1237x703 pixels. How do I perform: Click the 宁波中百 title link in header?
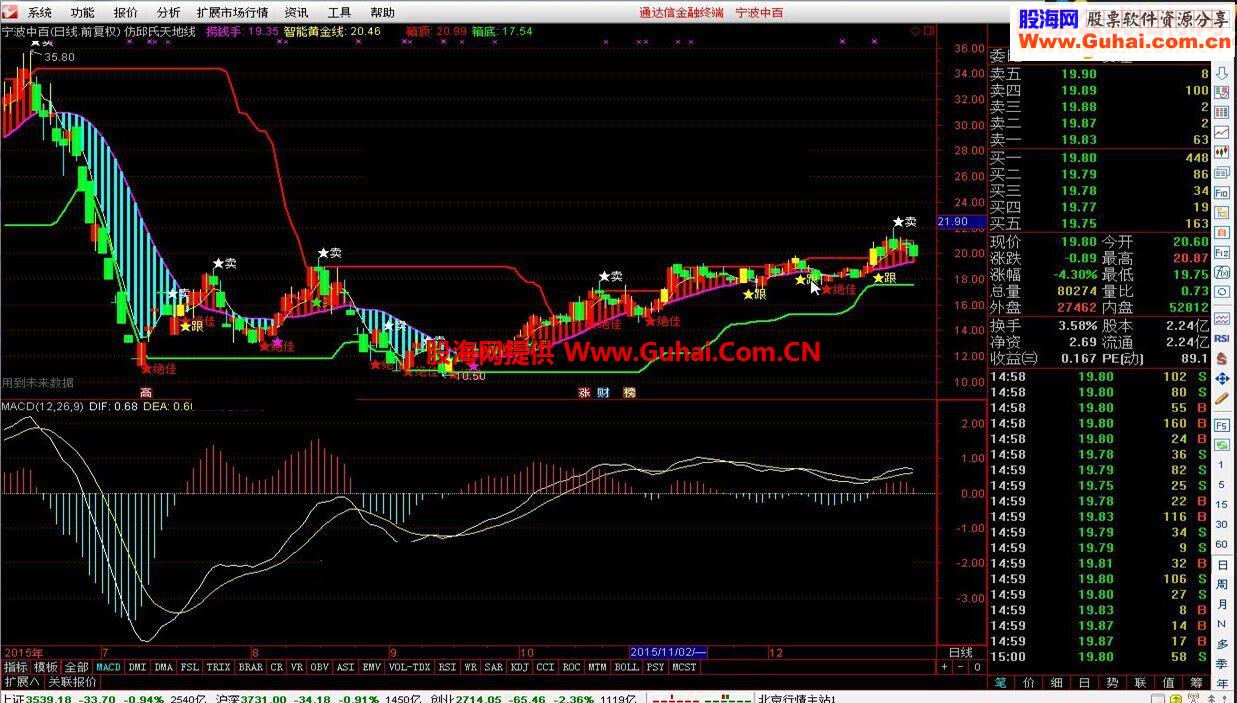point(759,13)
